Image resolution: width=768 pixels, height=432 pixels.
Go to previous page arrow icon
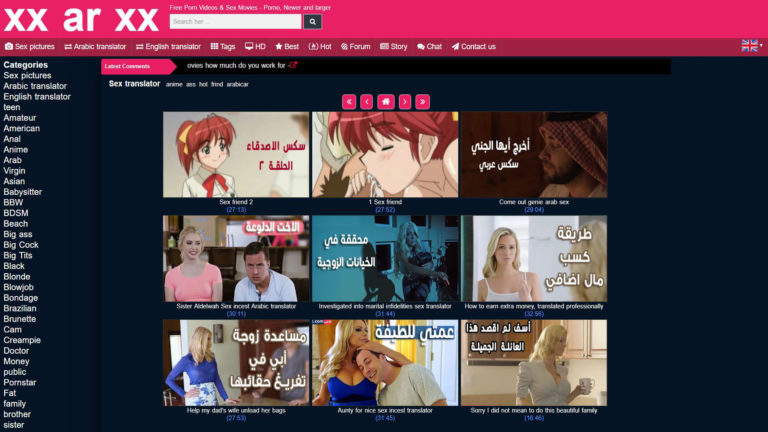pos(367,101)
